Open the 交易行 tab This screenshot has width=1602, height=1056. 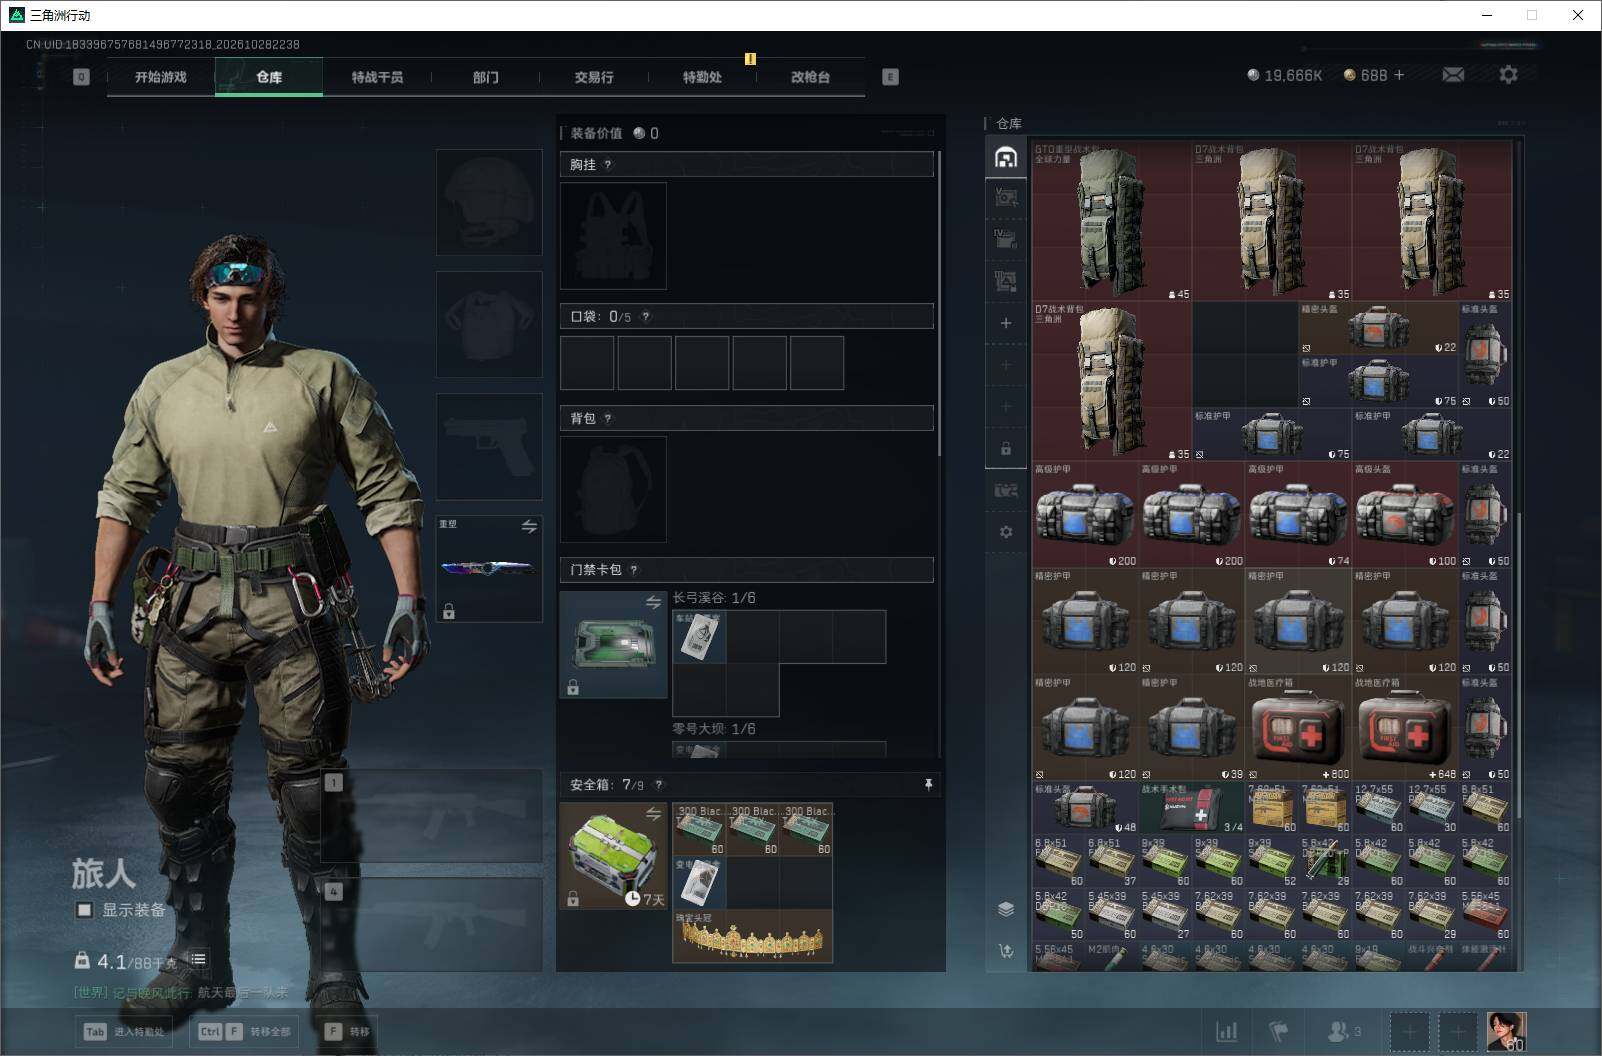[594, 77]
